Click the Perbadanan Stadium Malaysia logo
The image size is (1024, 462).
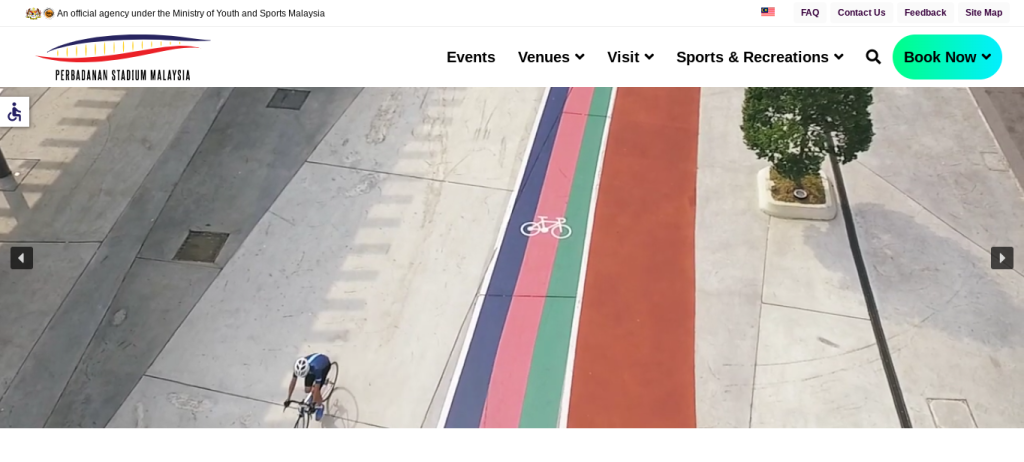point(123,58)
